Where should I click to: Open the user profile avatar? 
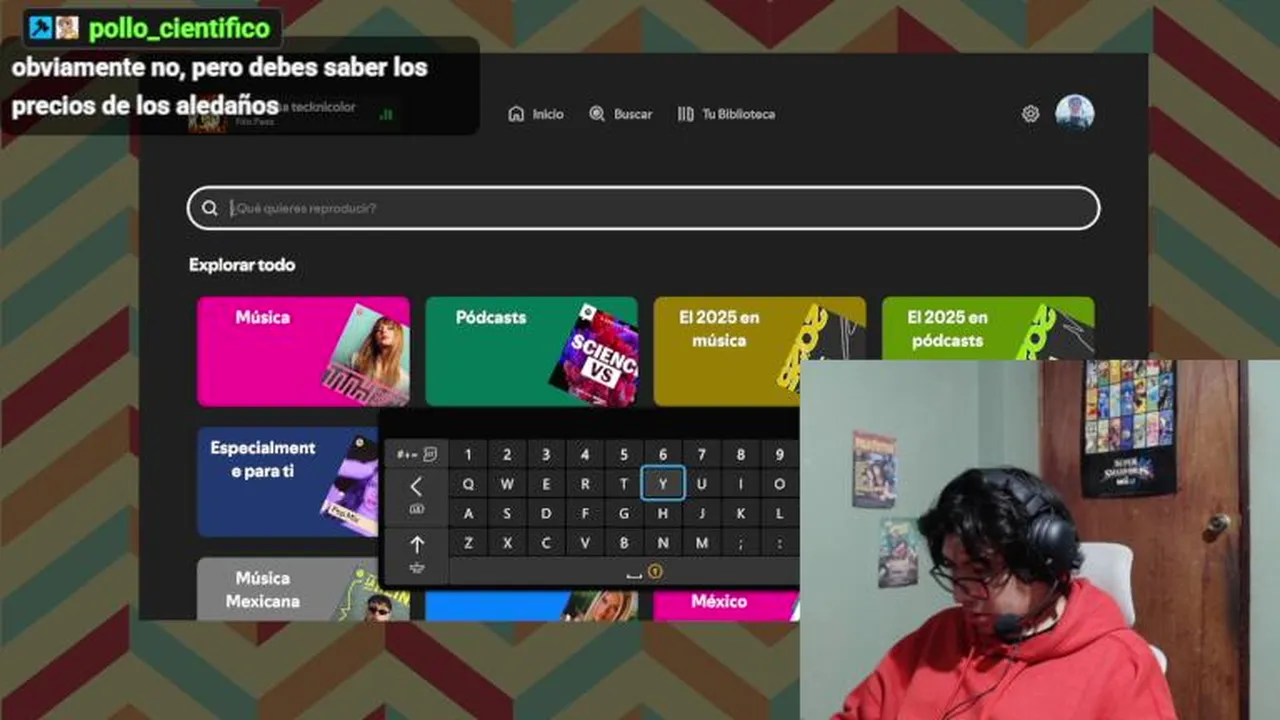coord(1075,113)
